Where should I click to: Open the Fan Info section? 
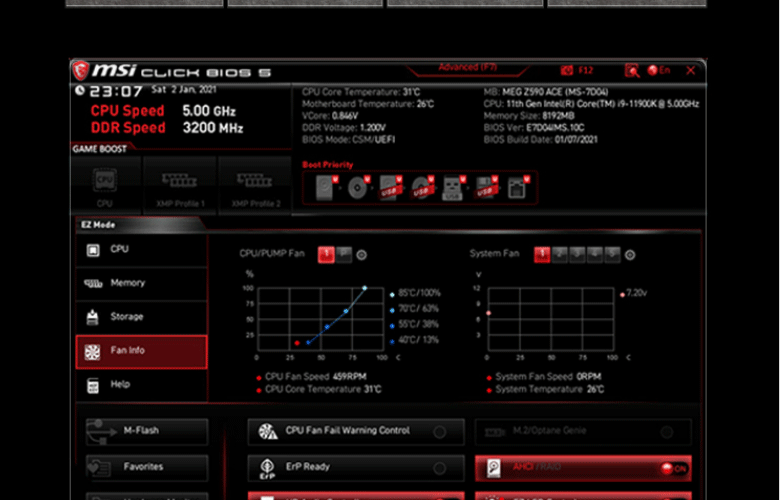pyautogui.click(x=142, y=352)
